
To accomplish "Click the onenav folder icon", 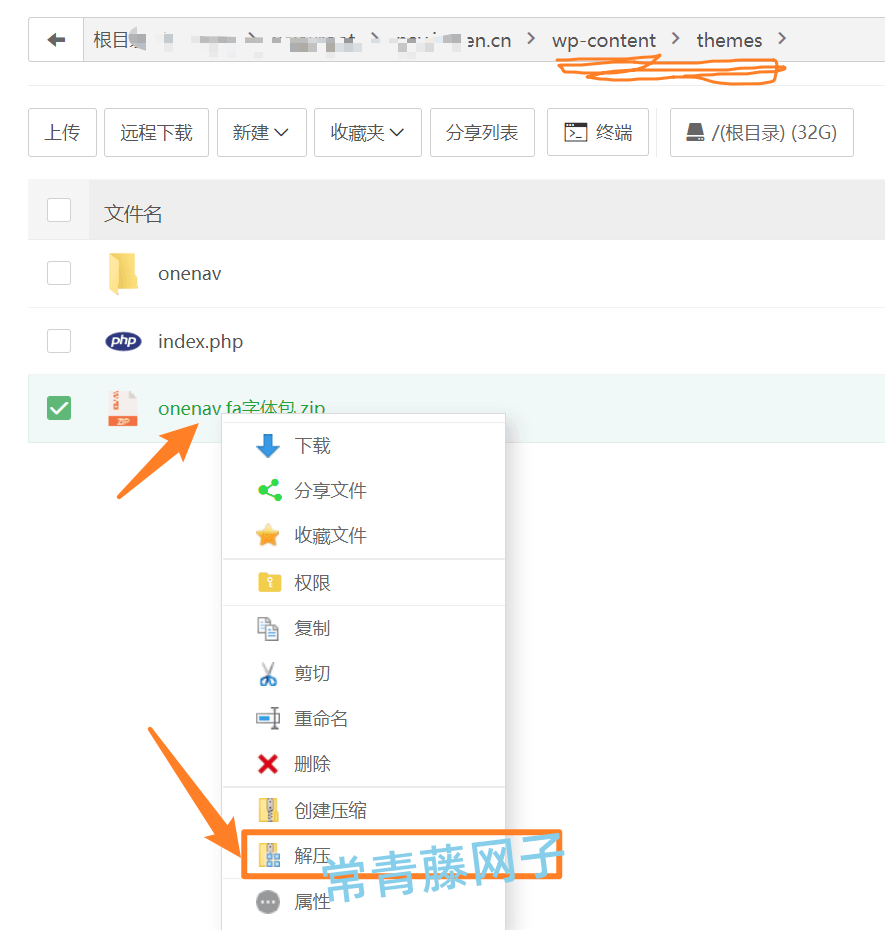I will [x=123, y=273].
